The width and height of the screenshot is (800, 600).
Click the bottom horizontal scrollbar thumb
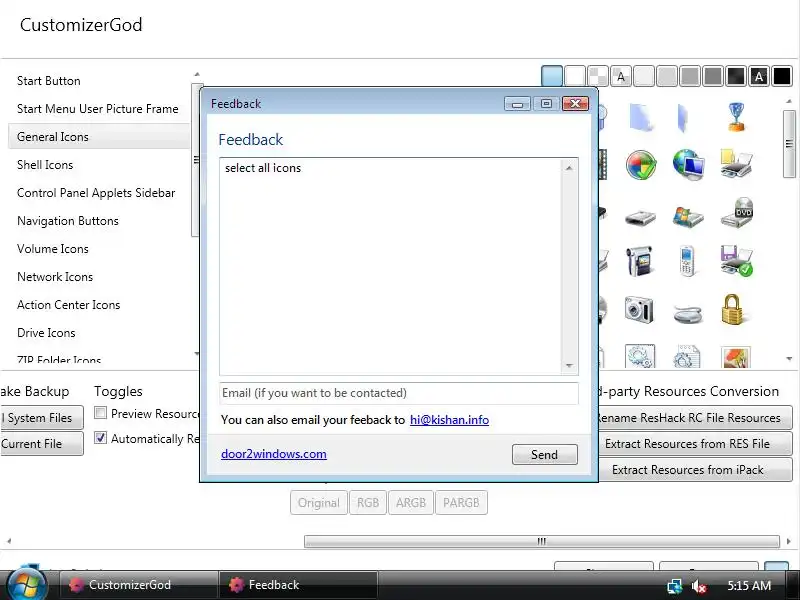542,541
